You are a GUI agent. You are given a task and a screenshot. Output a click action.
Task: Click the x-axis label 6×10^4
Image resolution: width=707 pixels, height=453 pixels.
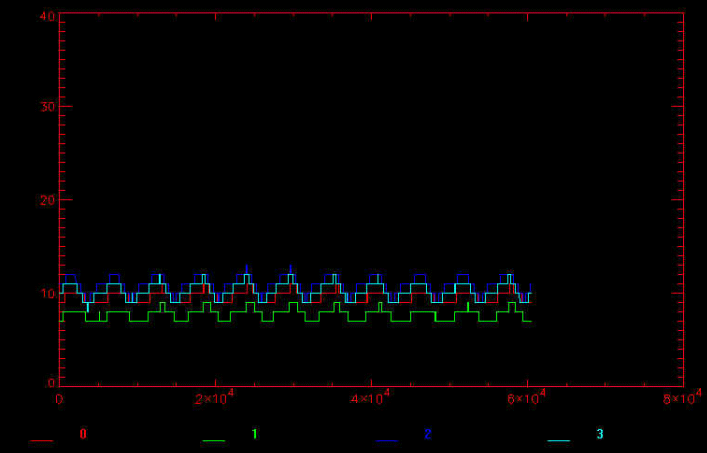(525, 398)
